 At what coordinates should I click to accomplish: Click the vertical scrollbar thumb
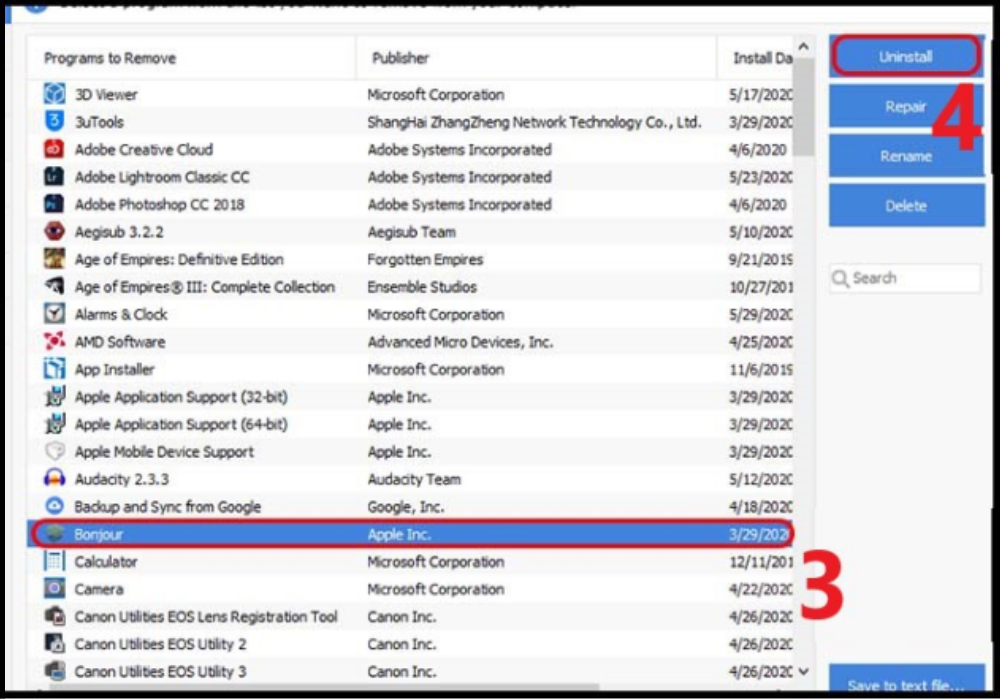tap(804, 106)
